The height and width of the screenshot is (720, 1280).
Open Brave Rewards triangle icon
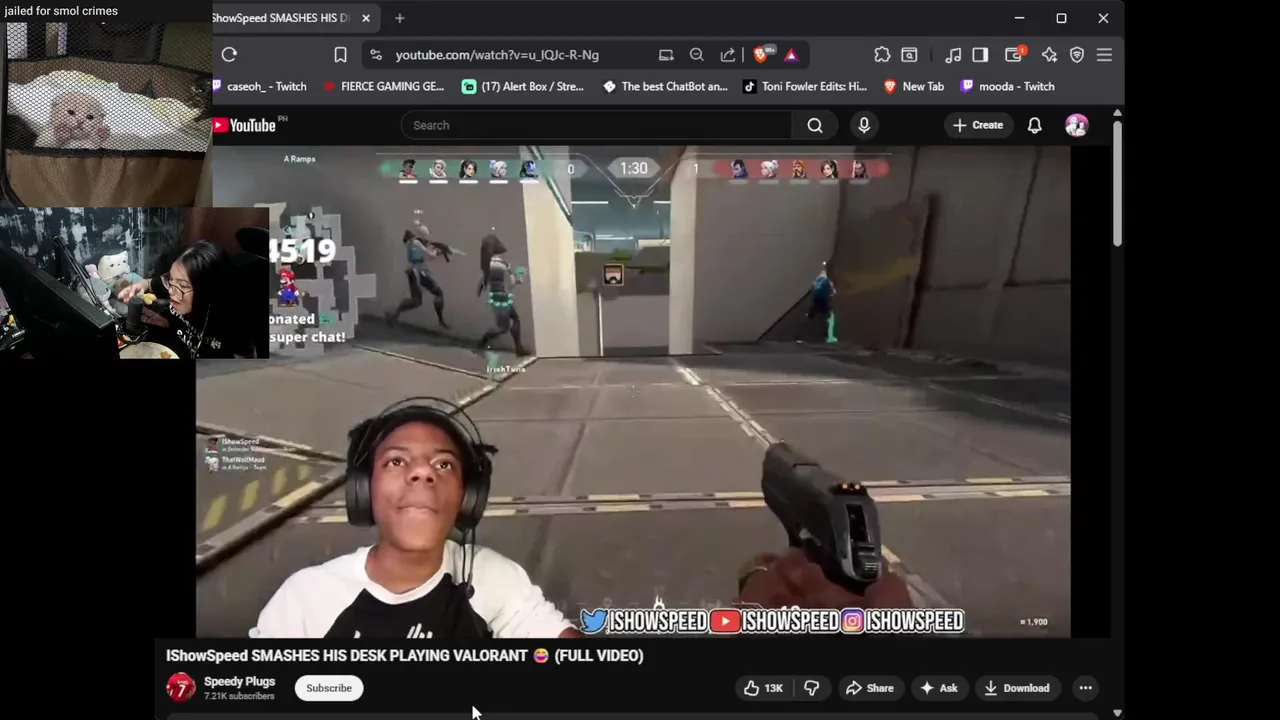click(x=791, y=55)
